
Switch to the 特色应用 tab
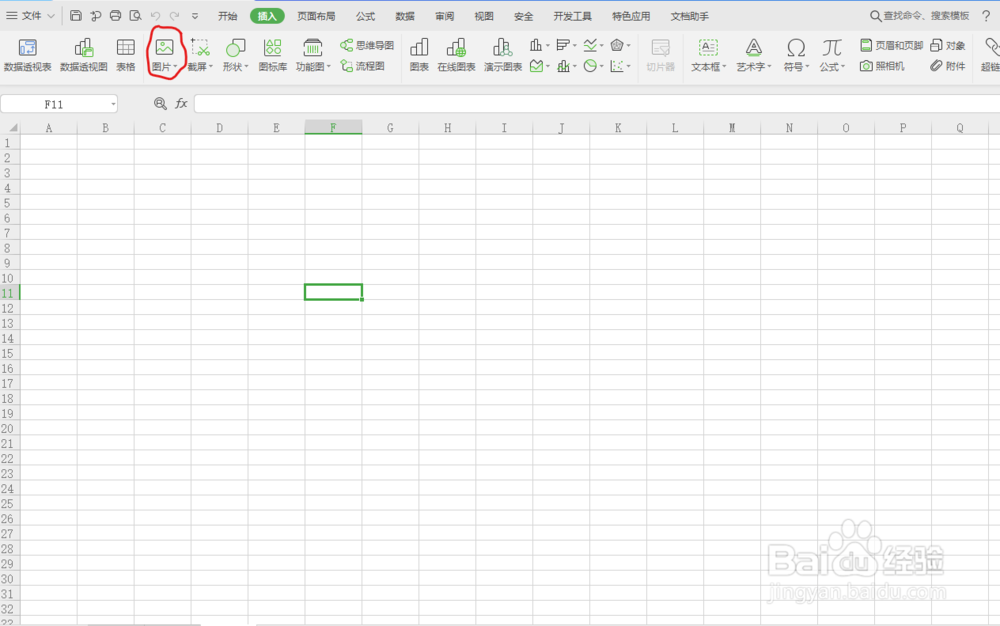tap(631, 16)
